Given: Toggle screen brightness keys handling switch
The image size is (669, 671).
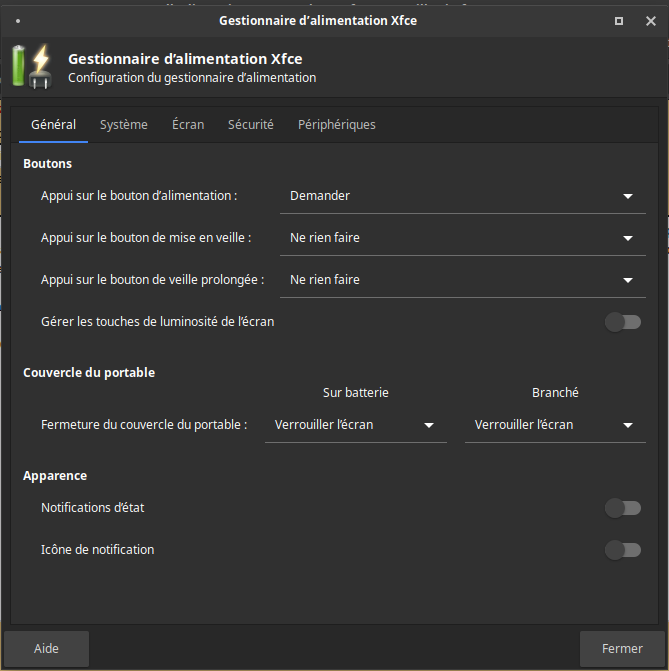Looking at the screenshot, I should [623, 322].
